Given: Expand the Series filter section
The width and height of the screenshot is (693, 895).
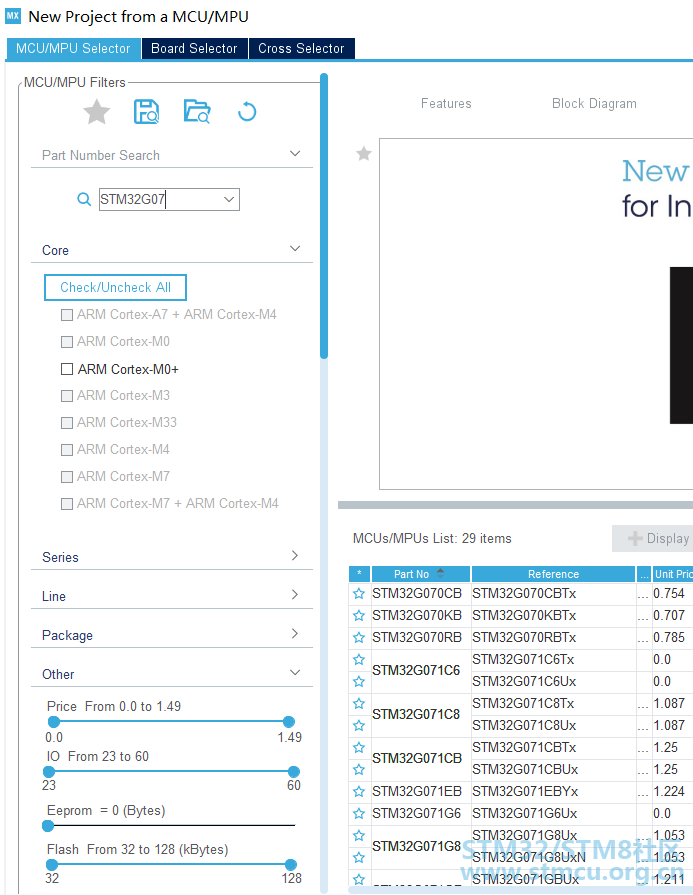Looking at the screenshot, I should (x=295, y=555).
